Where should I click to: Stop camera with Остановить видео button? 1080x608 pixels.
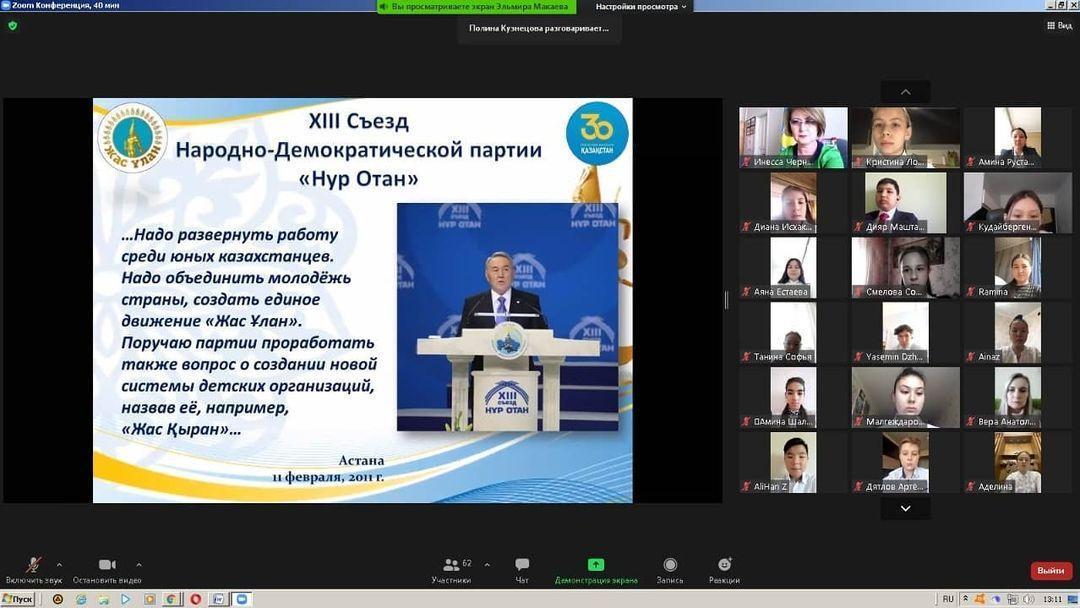(107, 569)
